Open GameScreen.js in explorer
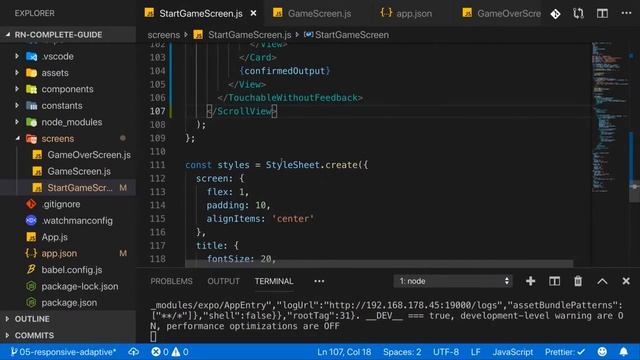The height and width of the screenshot is (360, 640). point(79,171)
